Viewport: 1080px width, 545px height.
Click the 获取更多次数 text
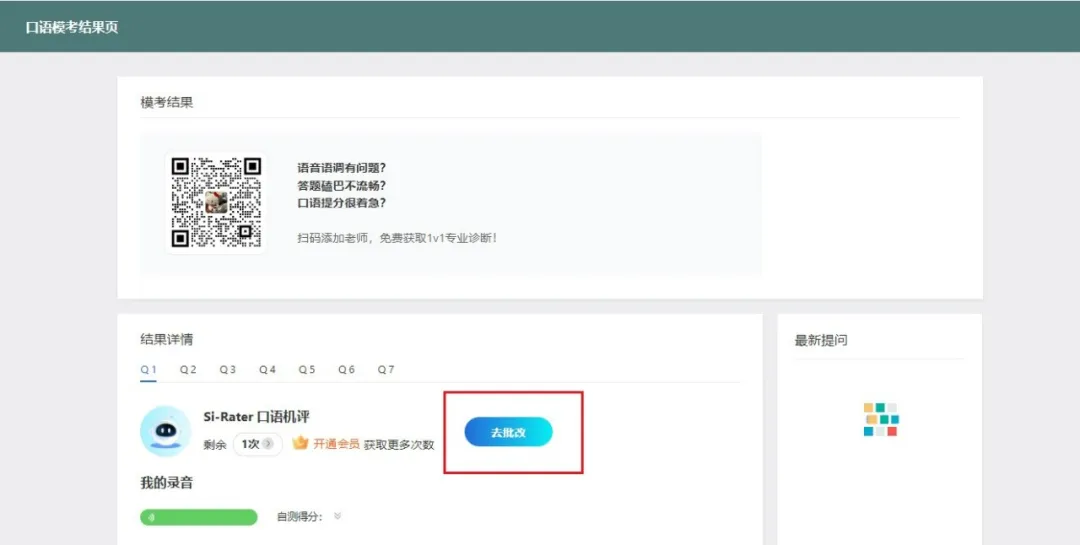399,445
